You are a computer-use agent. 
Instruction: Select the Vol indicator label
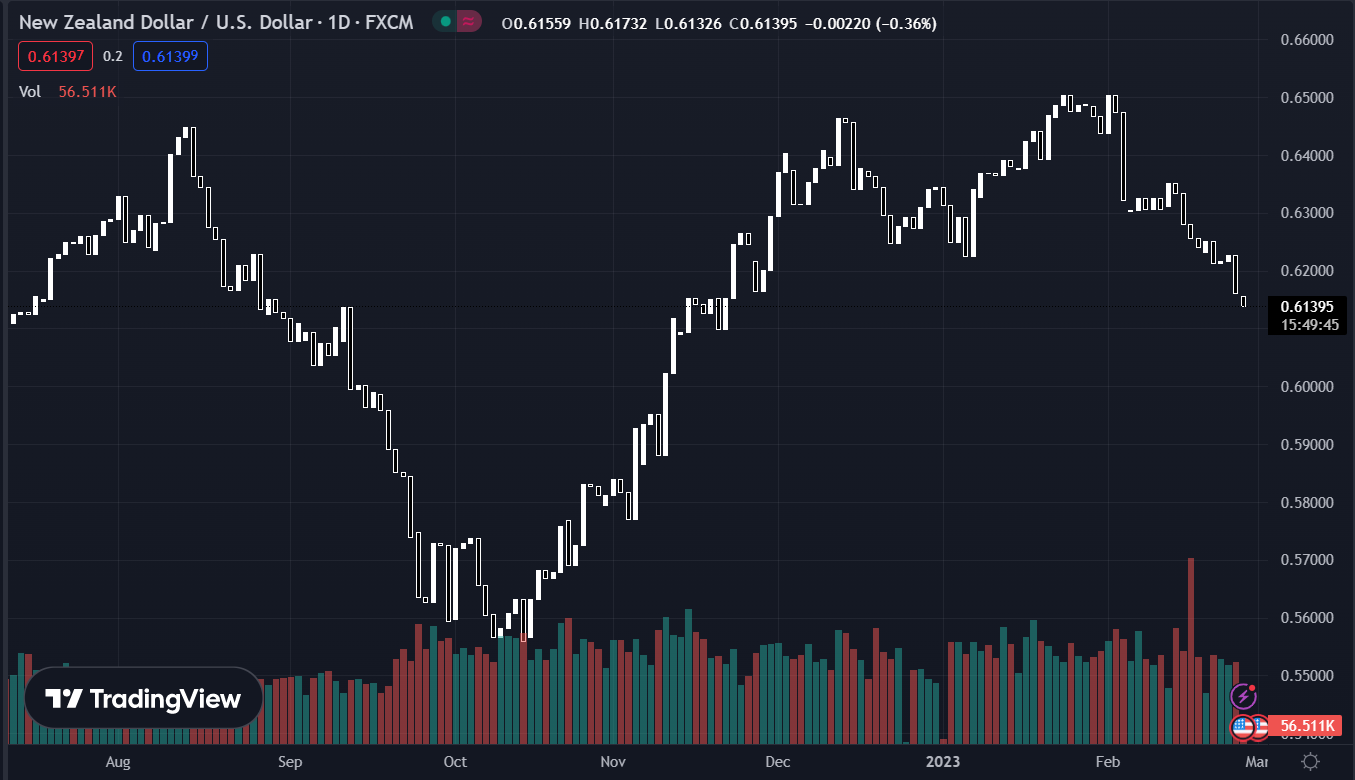pos(30,91)
